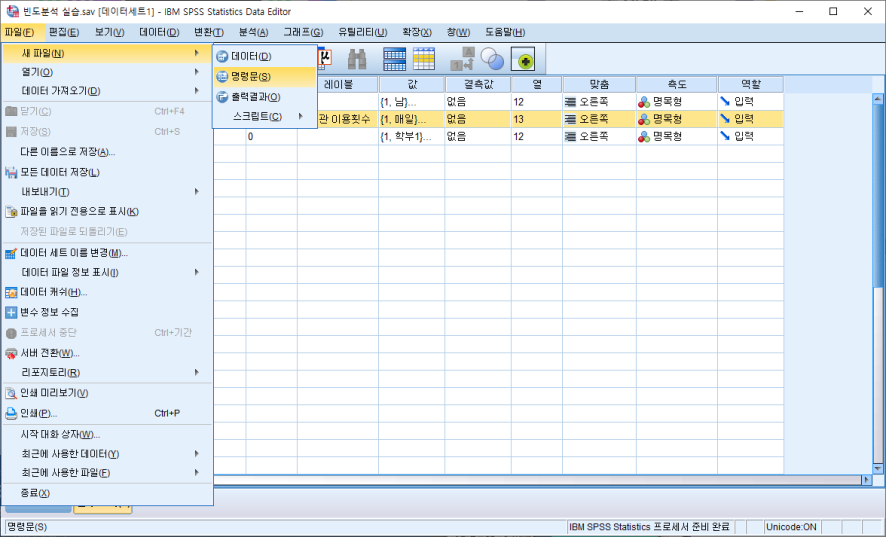886x537 pixels.
Task: Click the '{1, 학부1}...' values cell
Action: tap(411, 136)
